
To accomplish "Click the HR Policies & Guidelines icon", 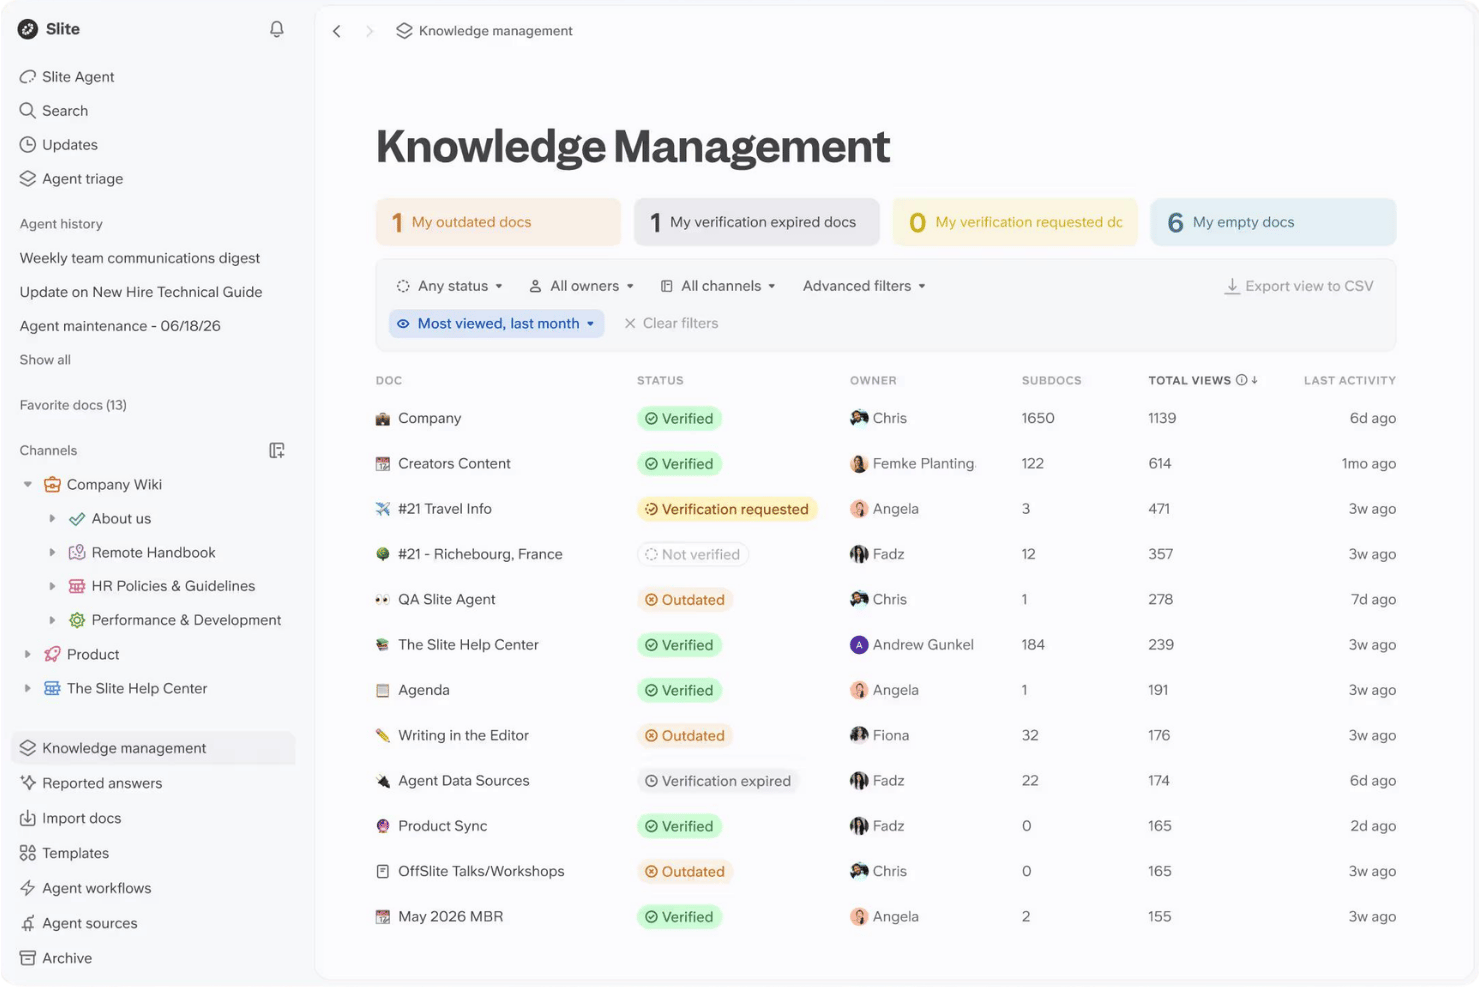I will (x=77, y=586).
